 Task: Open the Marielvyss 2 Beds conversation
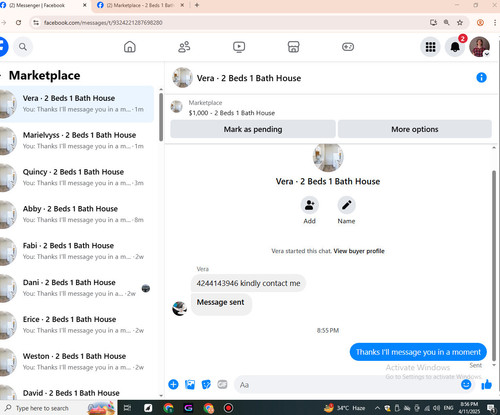point(77,140)
